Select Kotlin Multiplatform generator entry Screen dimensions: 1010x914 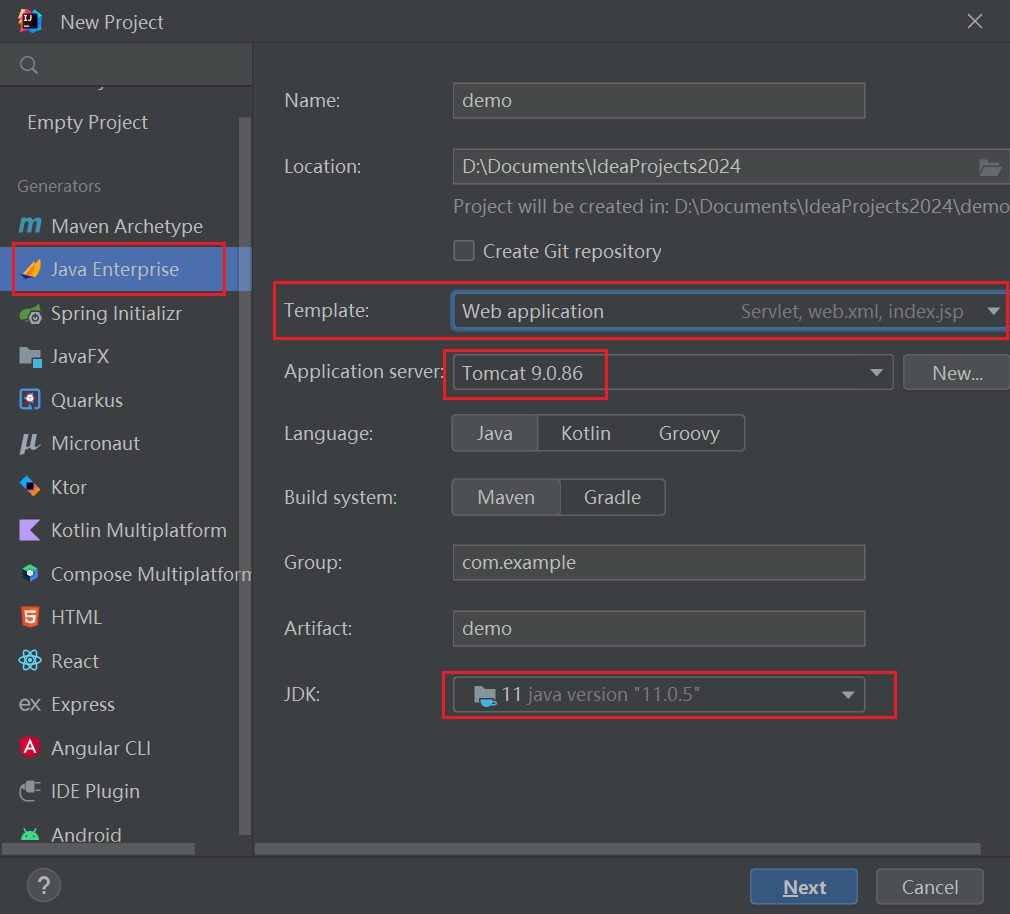pos(126,530)
